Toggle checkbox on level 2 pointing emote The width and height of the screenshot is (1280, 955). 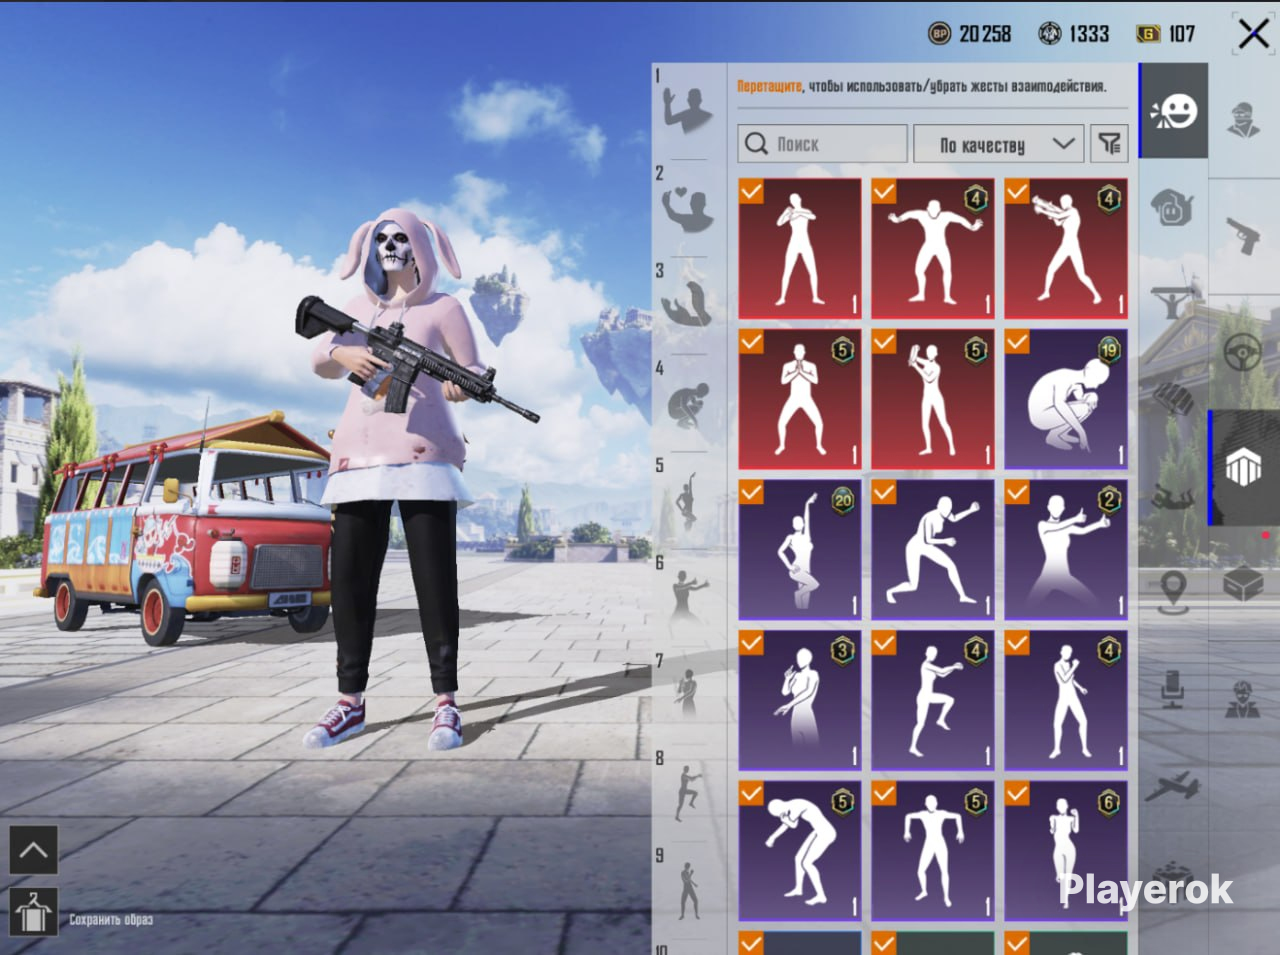(x=1017, y=492)
